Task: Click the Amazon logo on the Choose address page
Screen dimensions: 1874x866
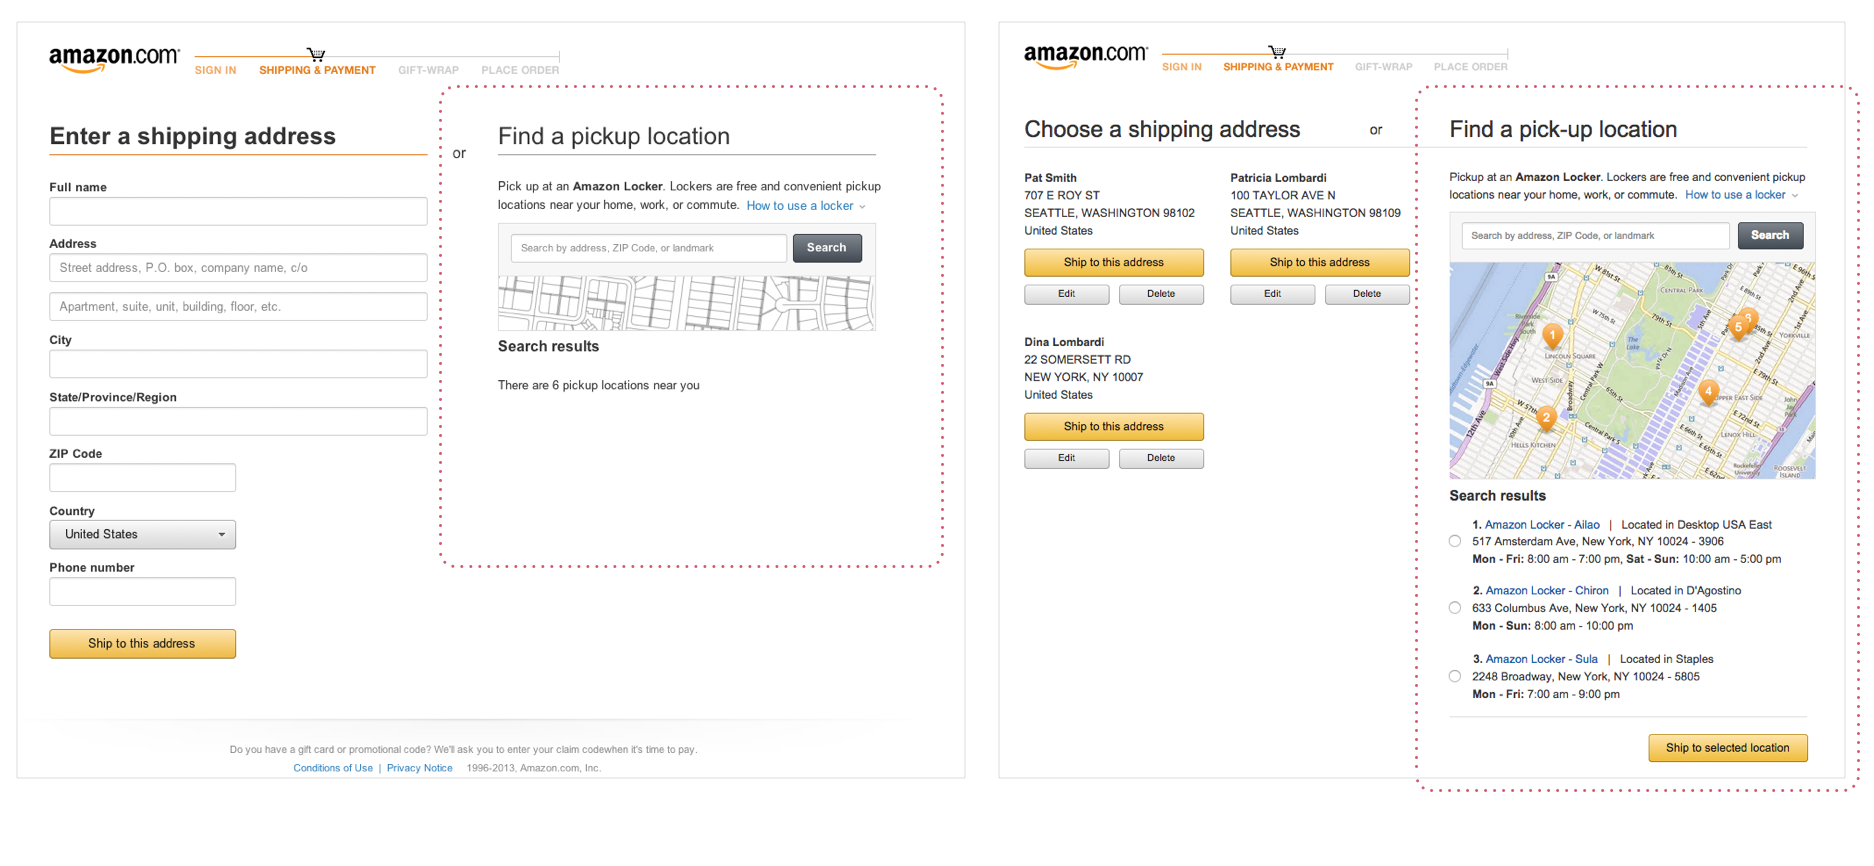Action: point(1086,56)
